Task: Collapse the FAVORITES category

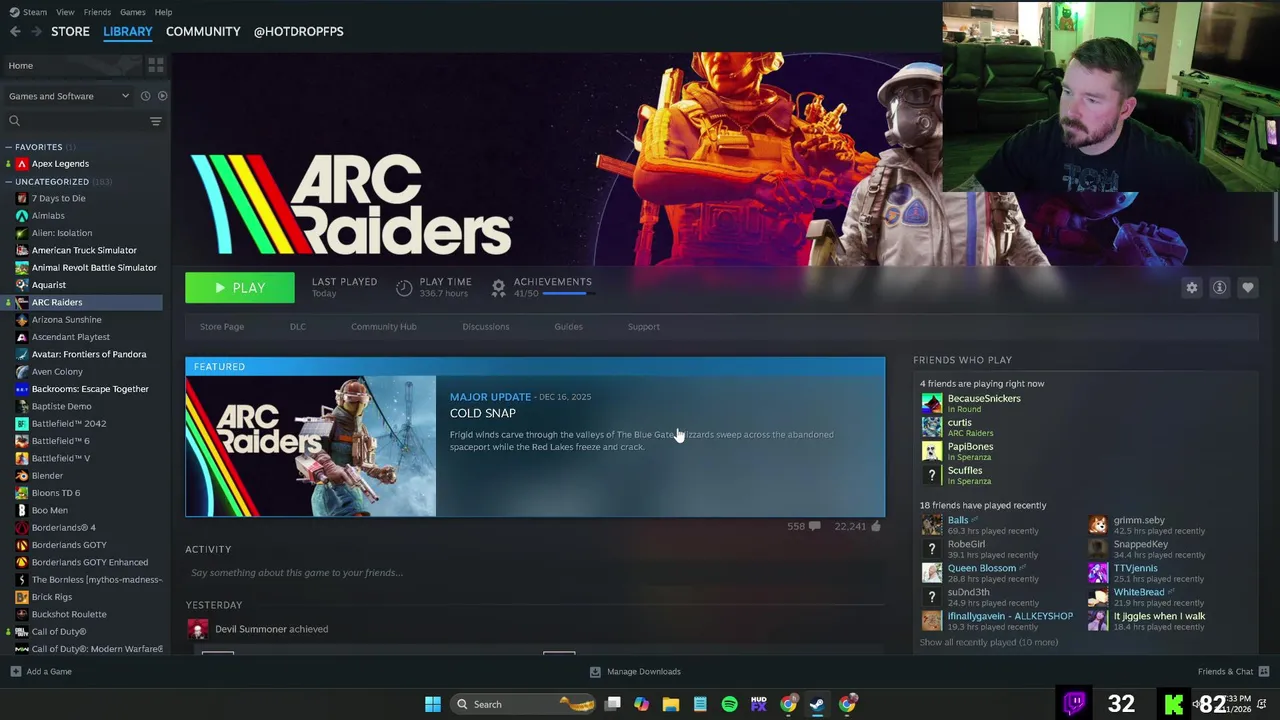Action: coord(8,147)
